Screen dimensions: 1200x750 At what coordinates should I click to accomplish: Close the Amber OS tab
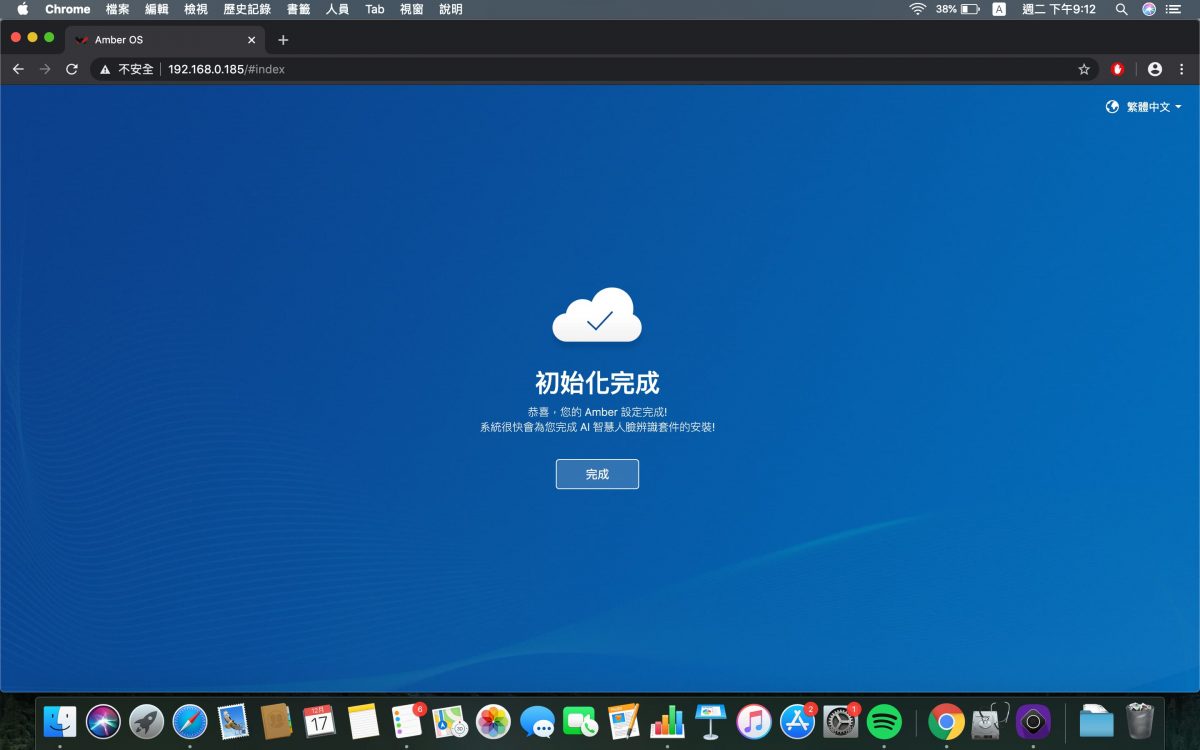pyautogui.click(x=252, y=40)
